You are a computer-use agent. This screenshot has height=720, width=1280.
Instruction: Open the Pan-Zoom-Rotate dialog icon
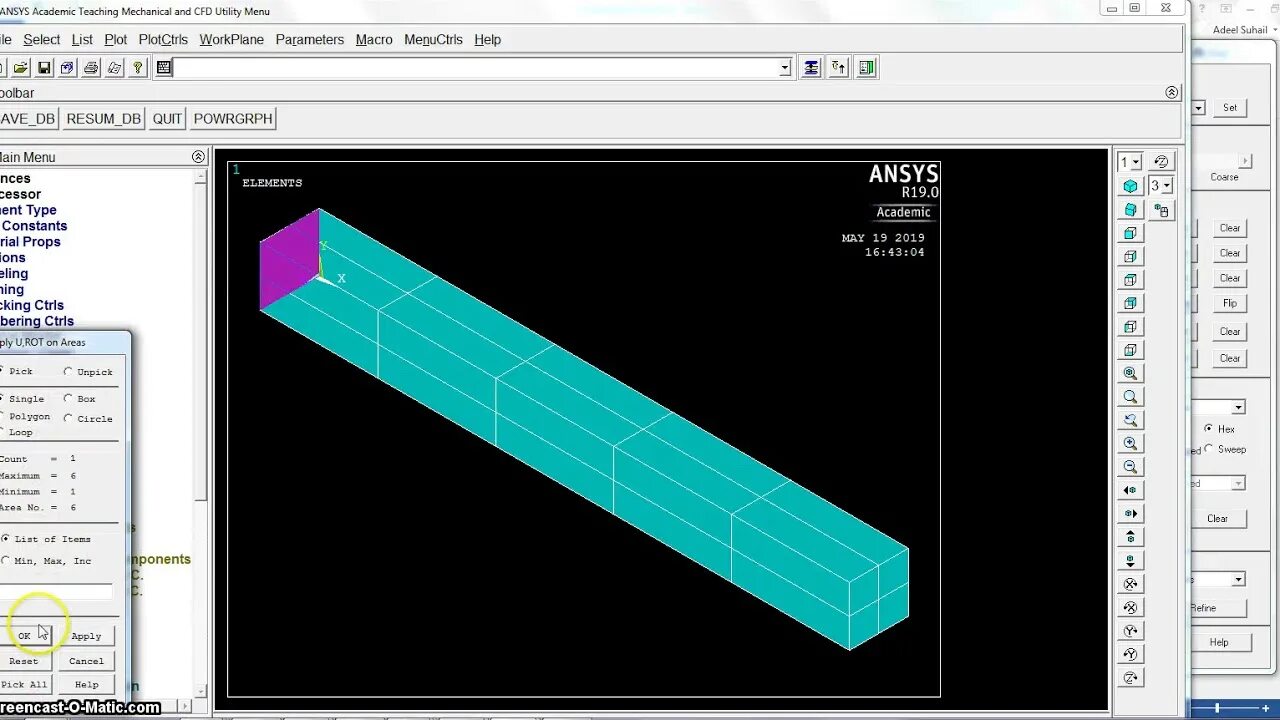(x=67, y=68)
